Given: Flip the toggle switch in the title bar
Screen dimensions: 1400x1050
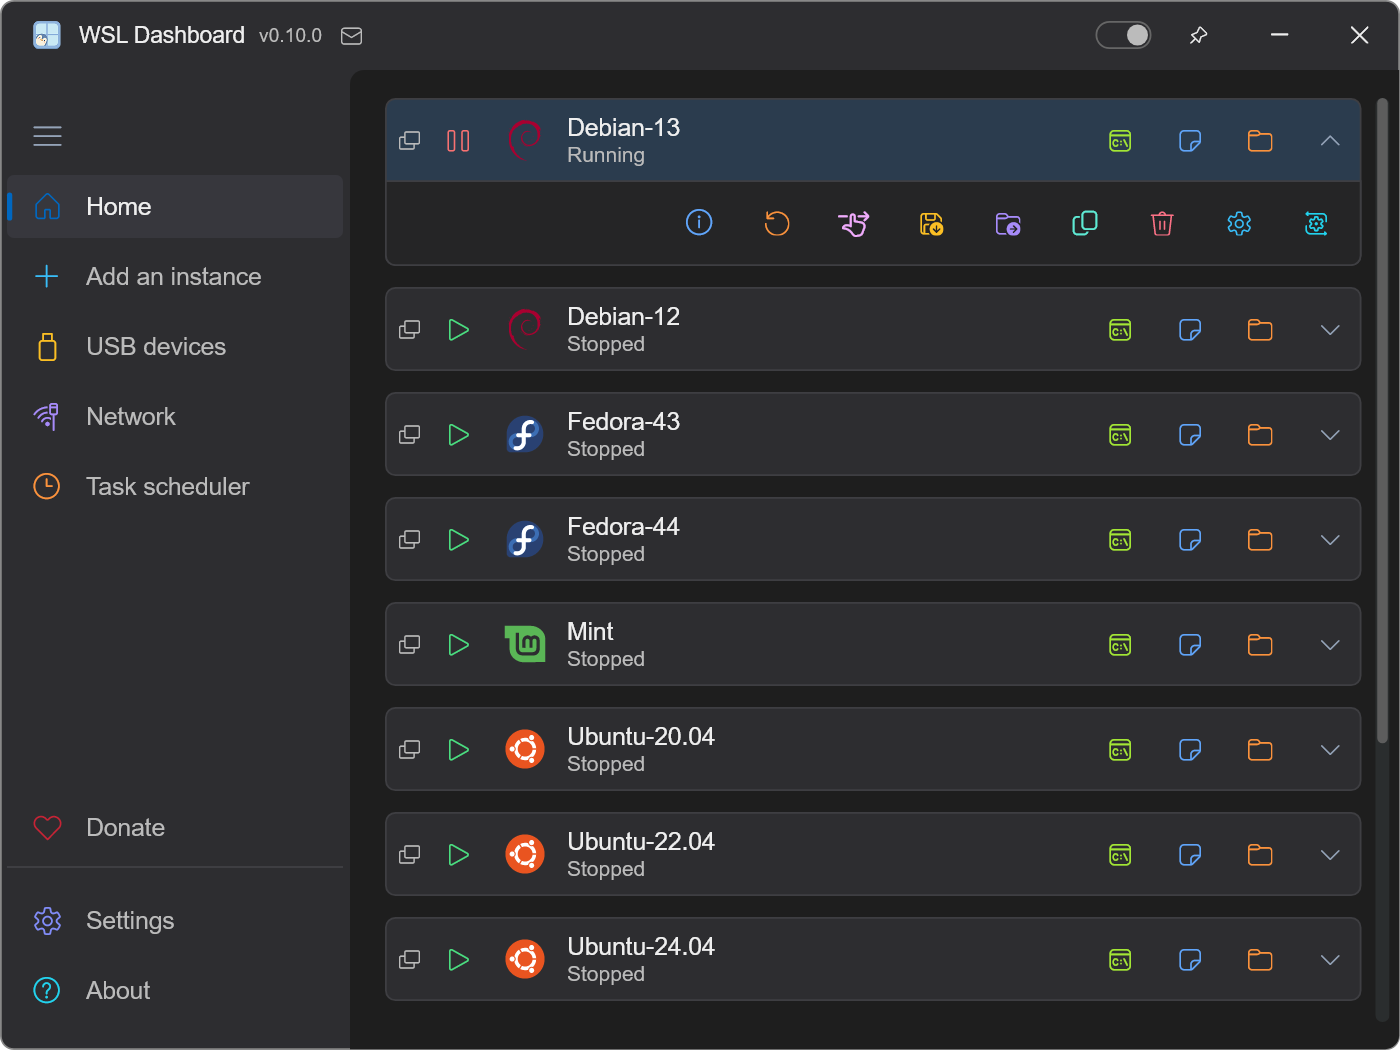Looking at the screenshot, I should [x=1123, y=35].
